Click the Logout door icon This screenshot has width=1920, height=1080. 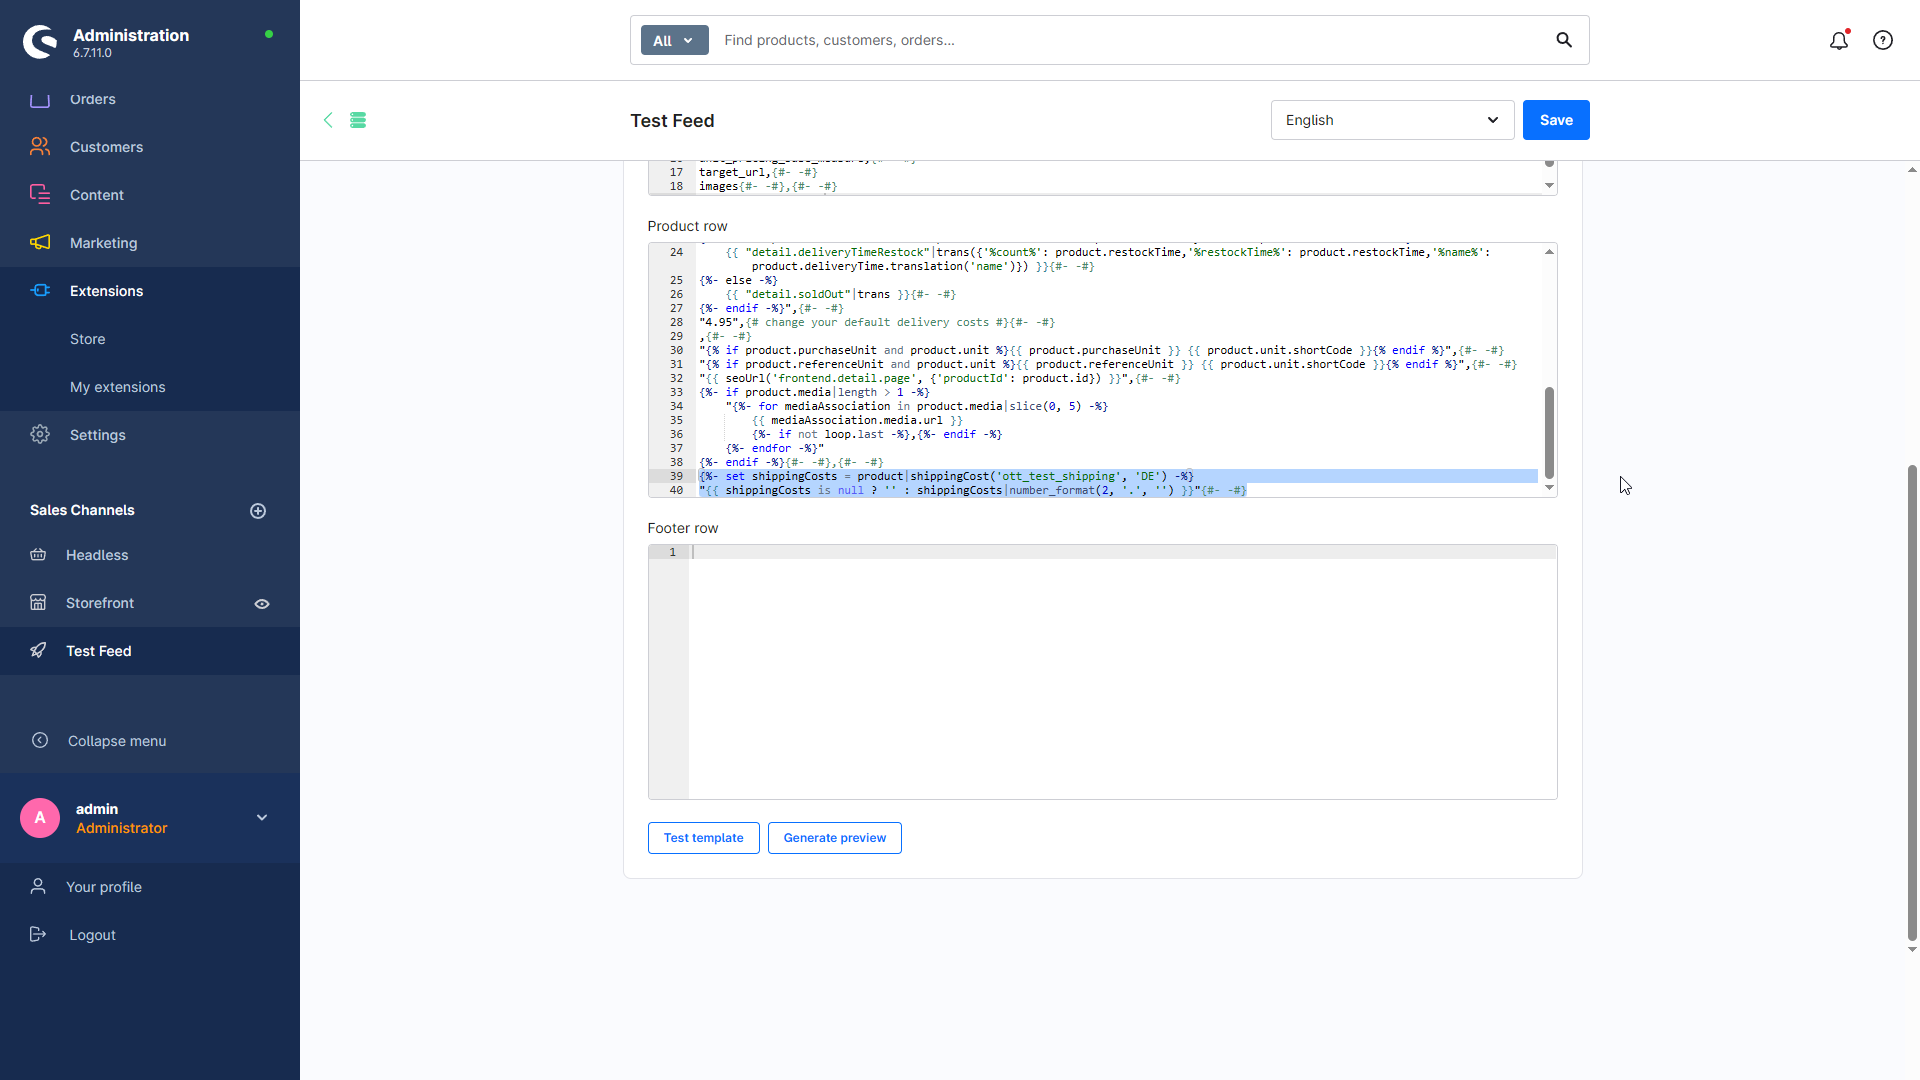[x=38, y=935]
